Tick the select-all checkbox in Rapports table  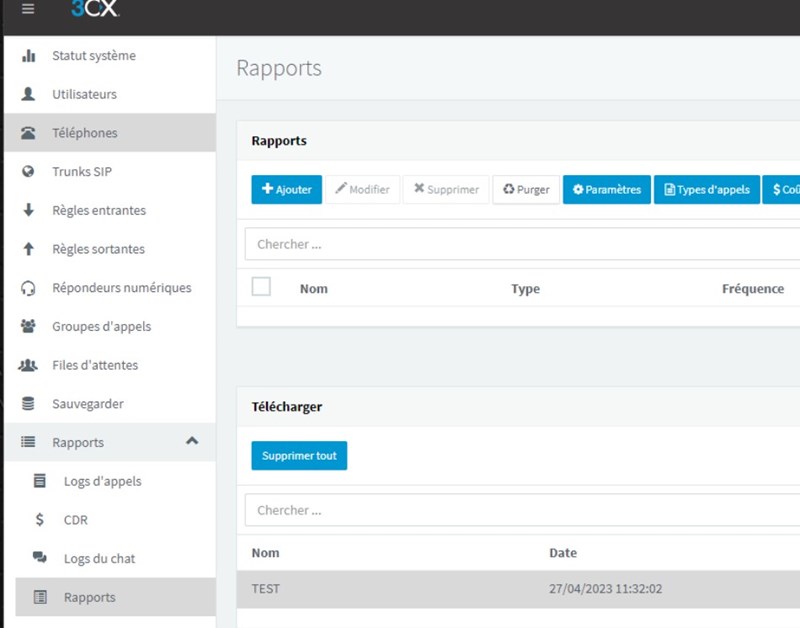tap(261, 287)
